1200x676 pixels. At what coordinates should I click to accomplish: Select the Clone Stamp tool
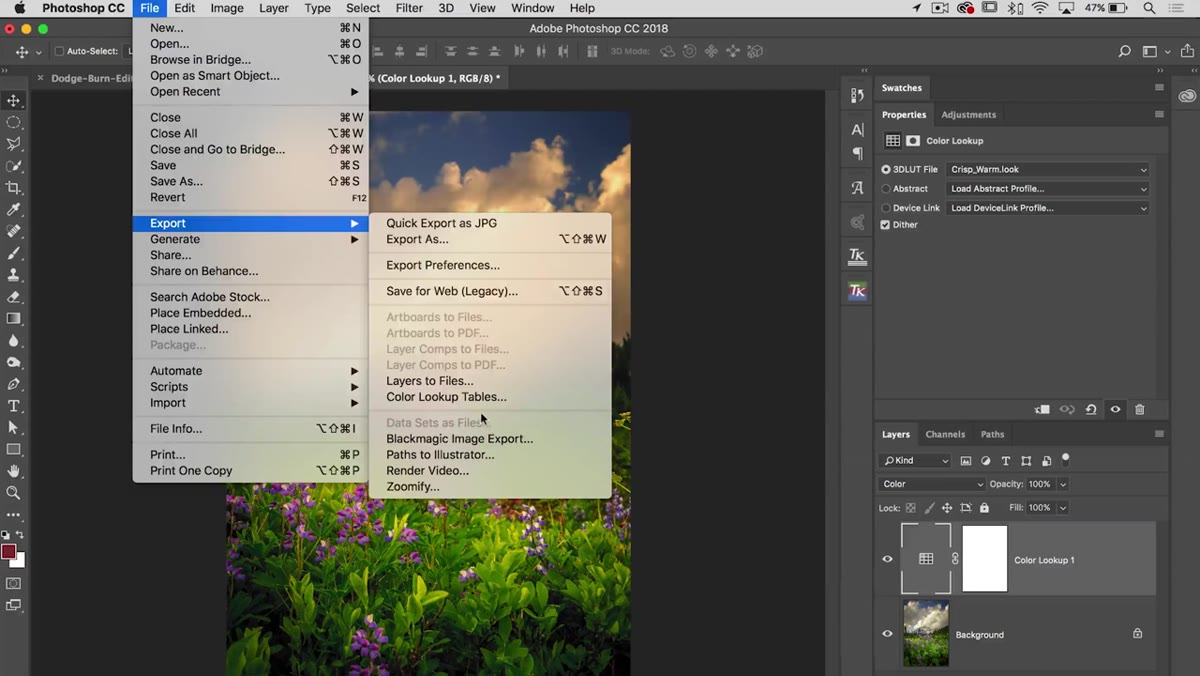coord(14,275)
